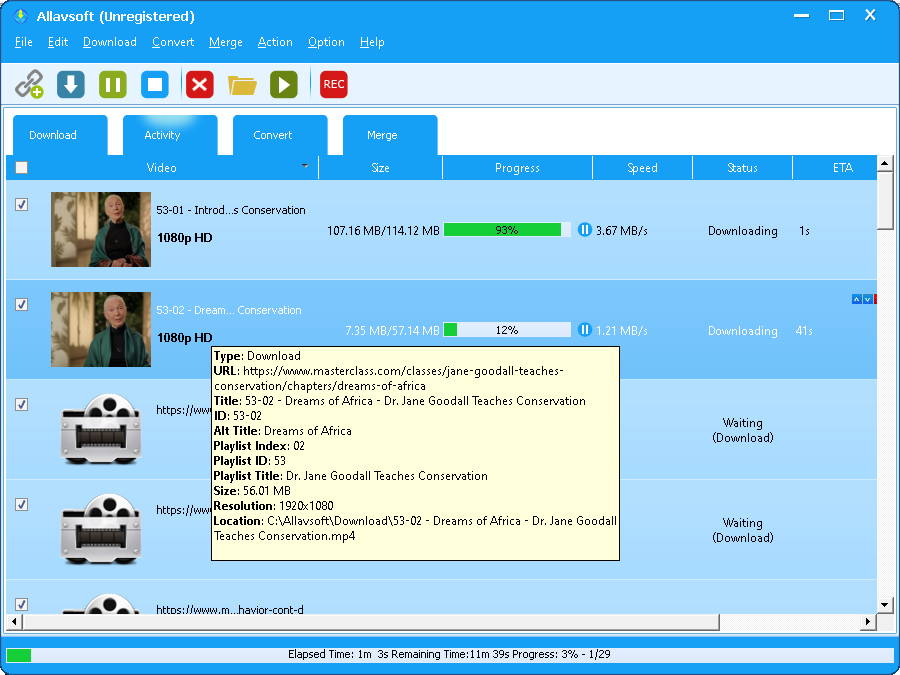Switch to the Download tab
This screenshot has width=900, height=675.
click(x=60, y=135)
